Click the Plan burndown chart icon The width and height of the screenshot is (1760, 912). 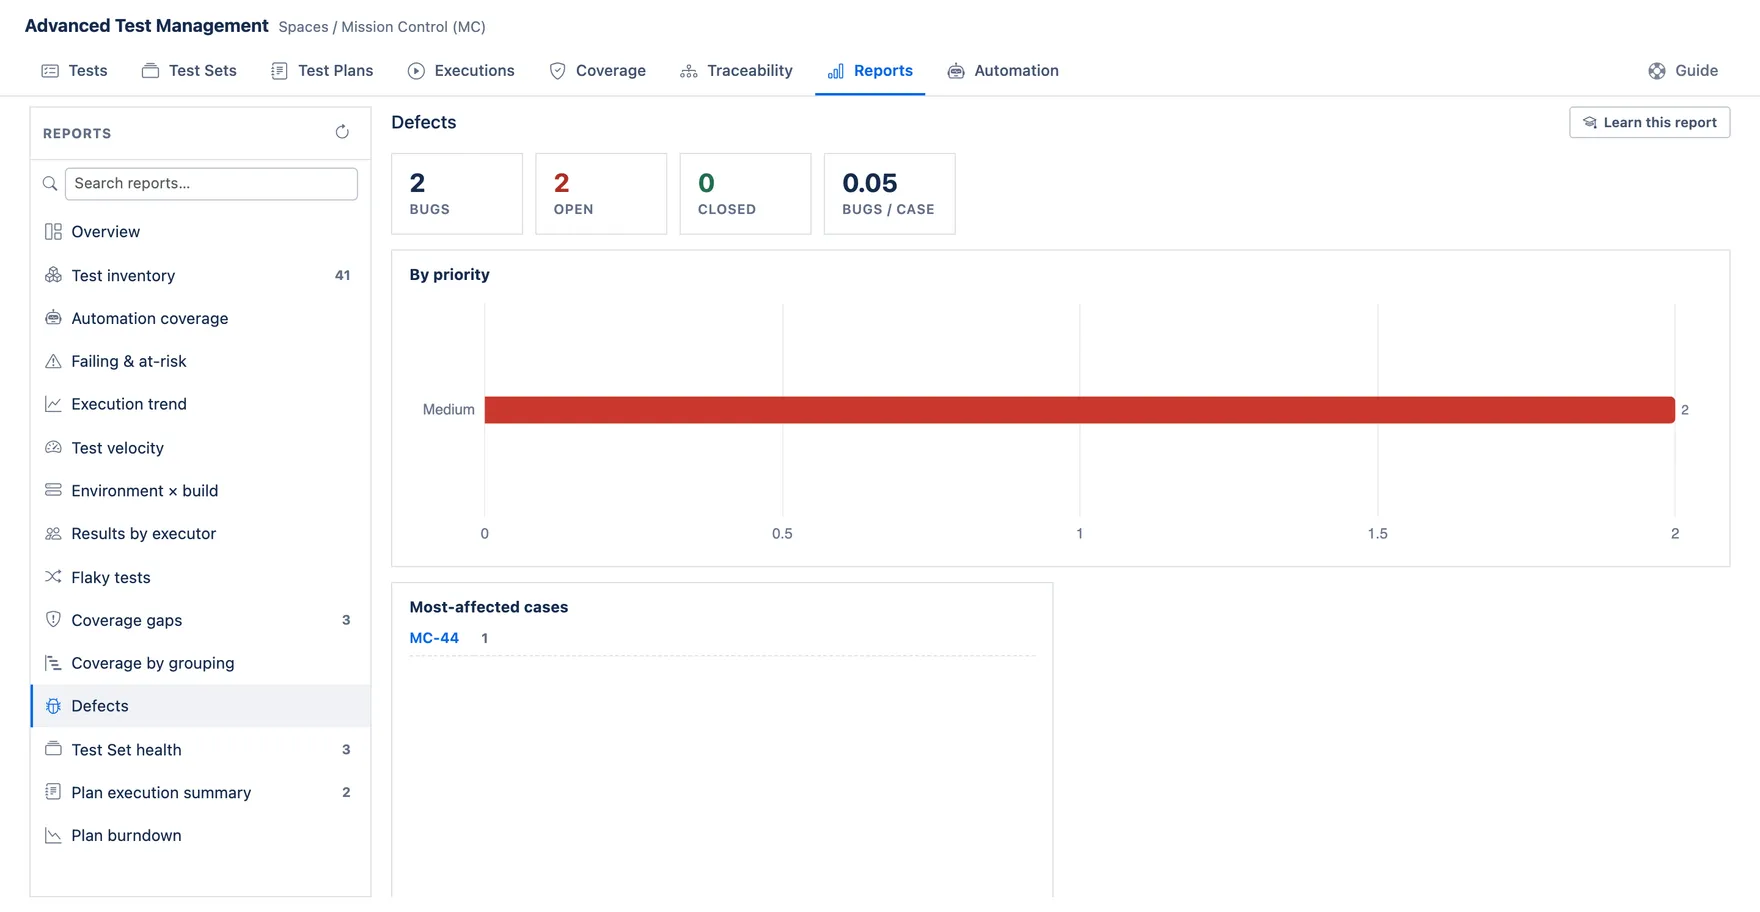point(53,835)
